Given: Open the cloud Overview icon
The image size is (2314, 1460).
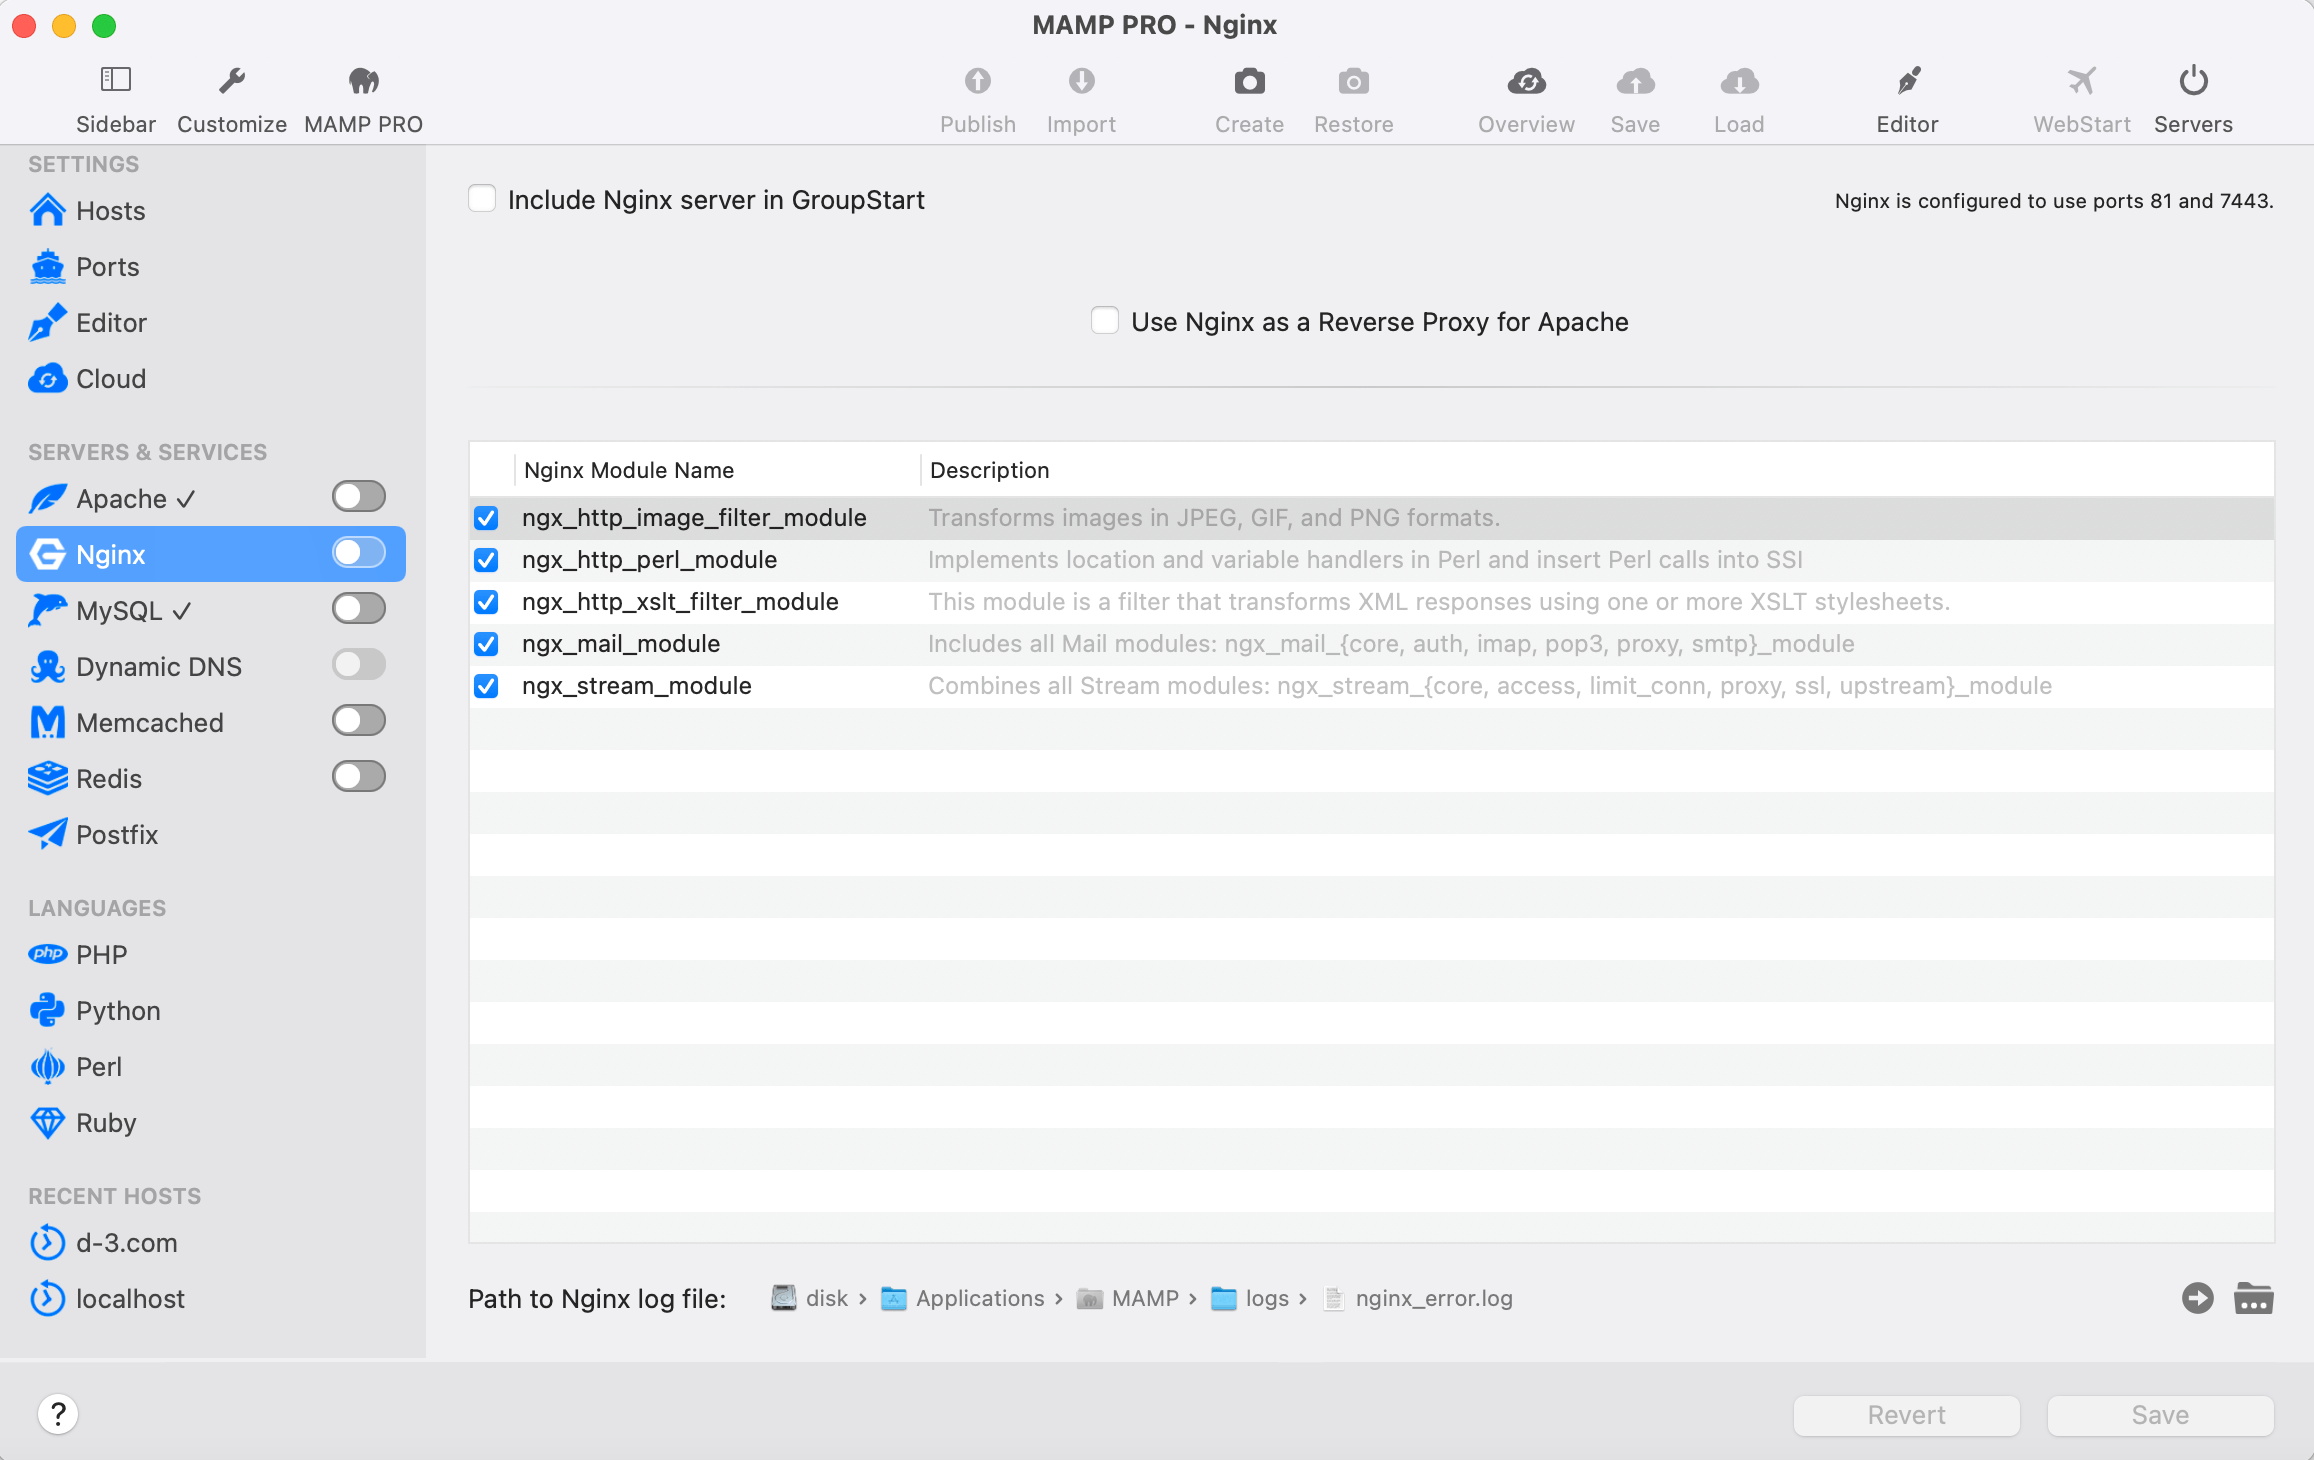Looking at the screenshot, I should pos(1527,80).
